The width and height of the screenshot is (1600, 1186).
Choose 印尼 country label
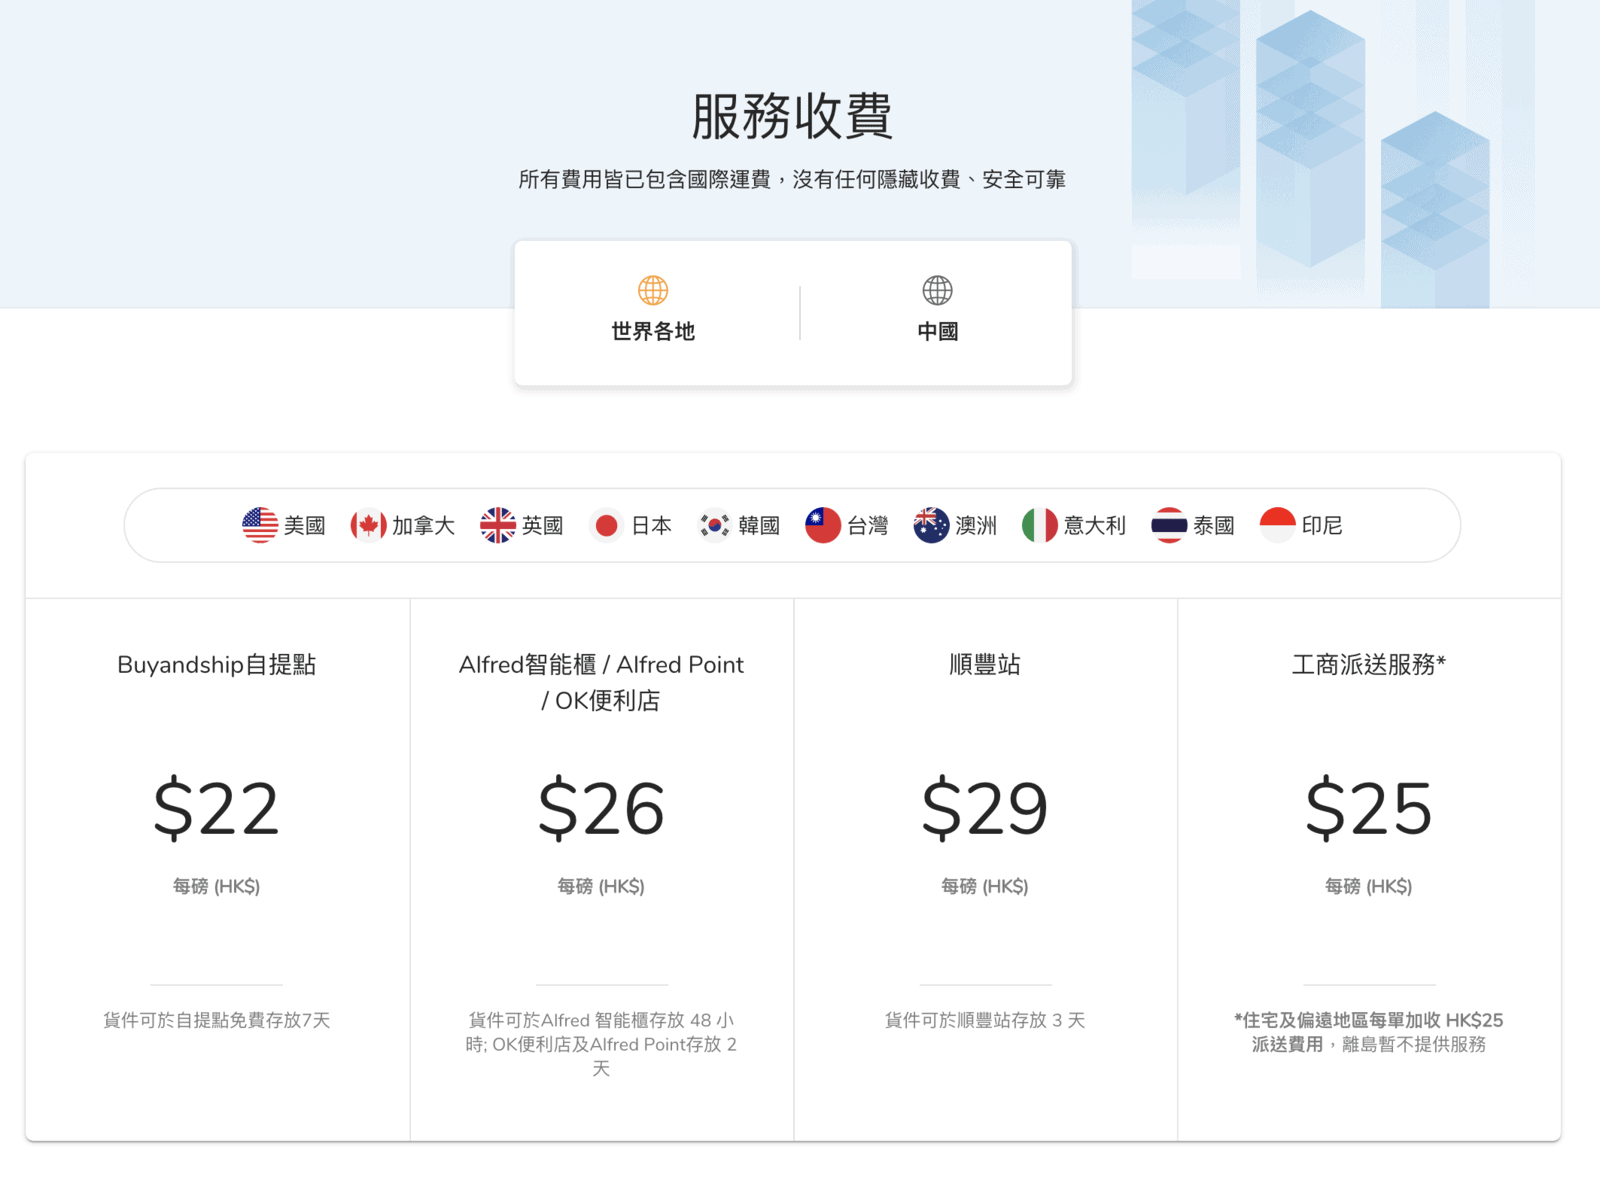point(1322,525)
